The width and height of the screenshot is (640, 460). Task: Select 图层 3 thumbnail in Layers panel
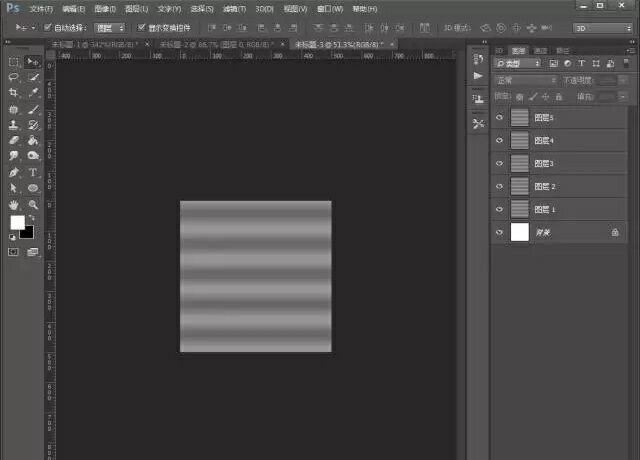[x=520, y=163]
